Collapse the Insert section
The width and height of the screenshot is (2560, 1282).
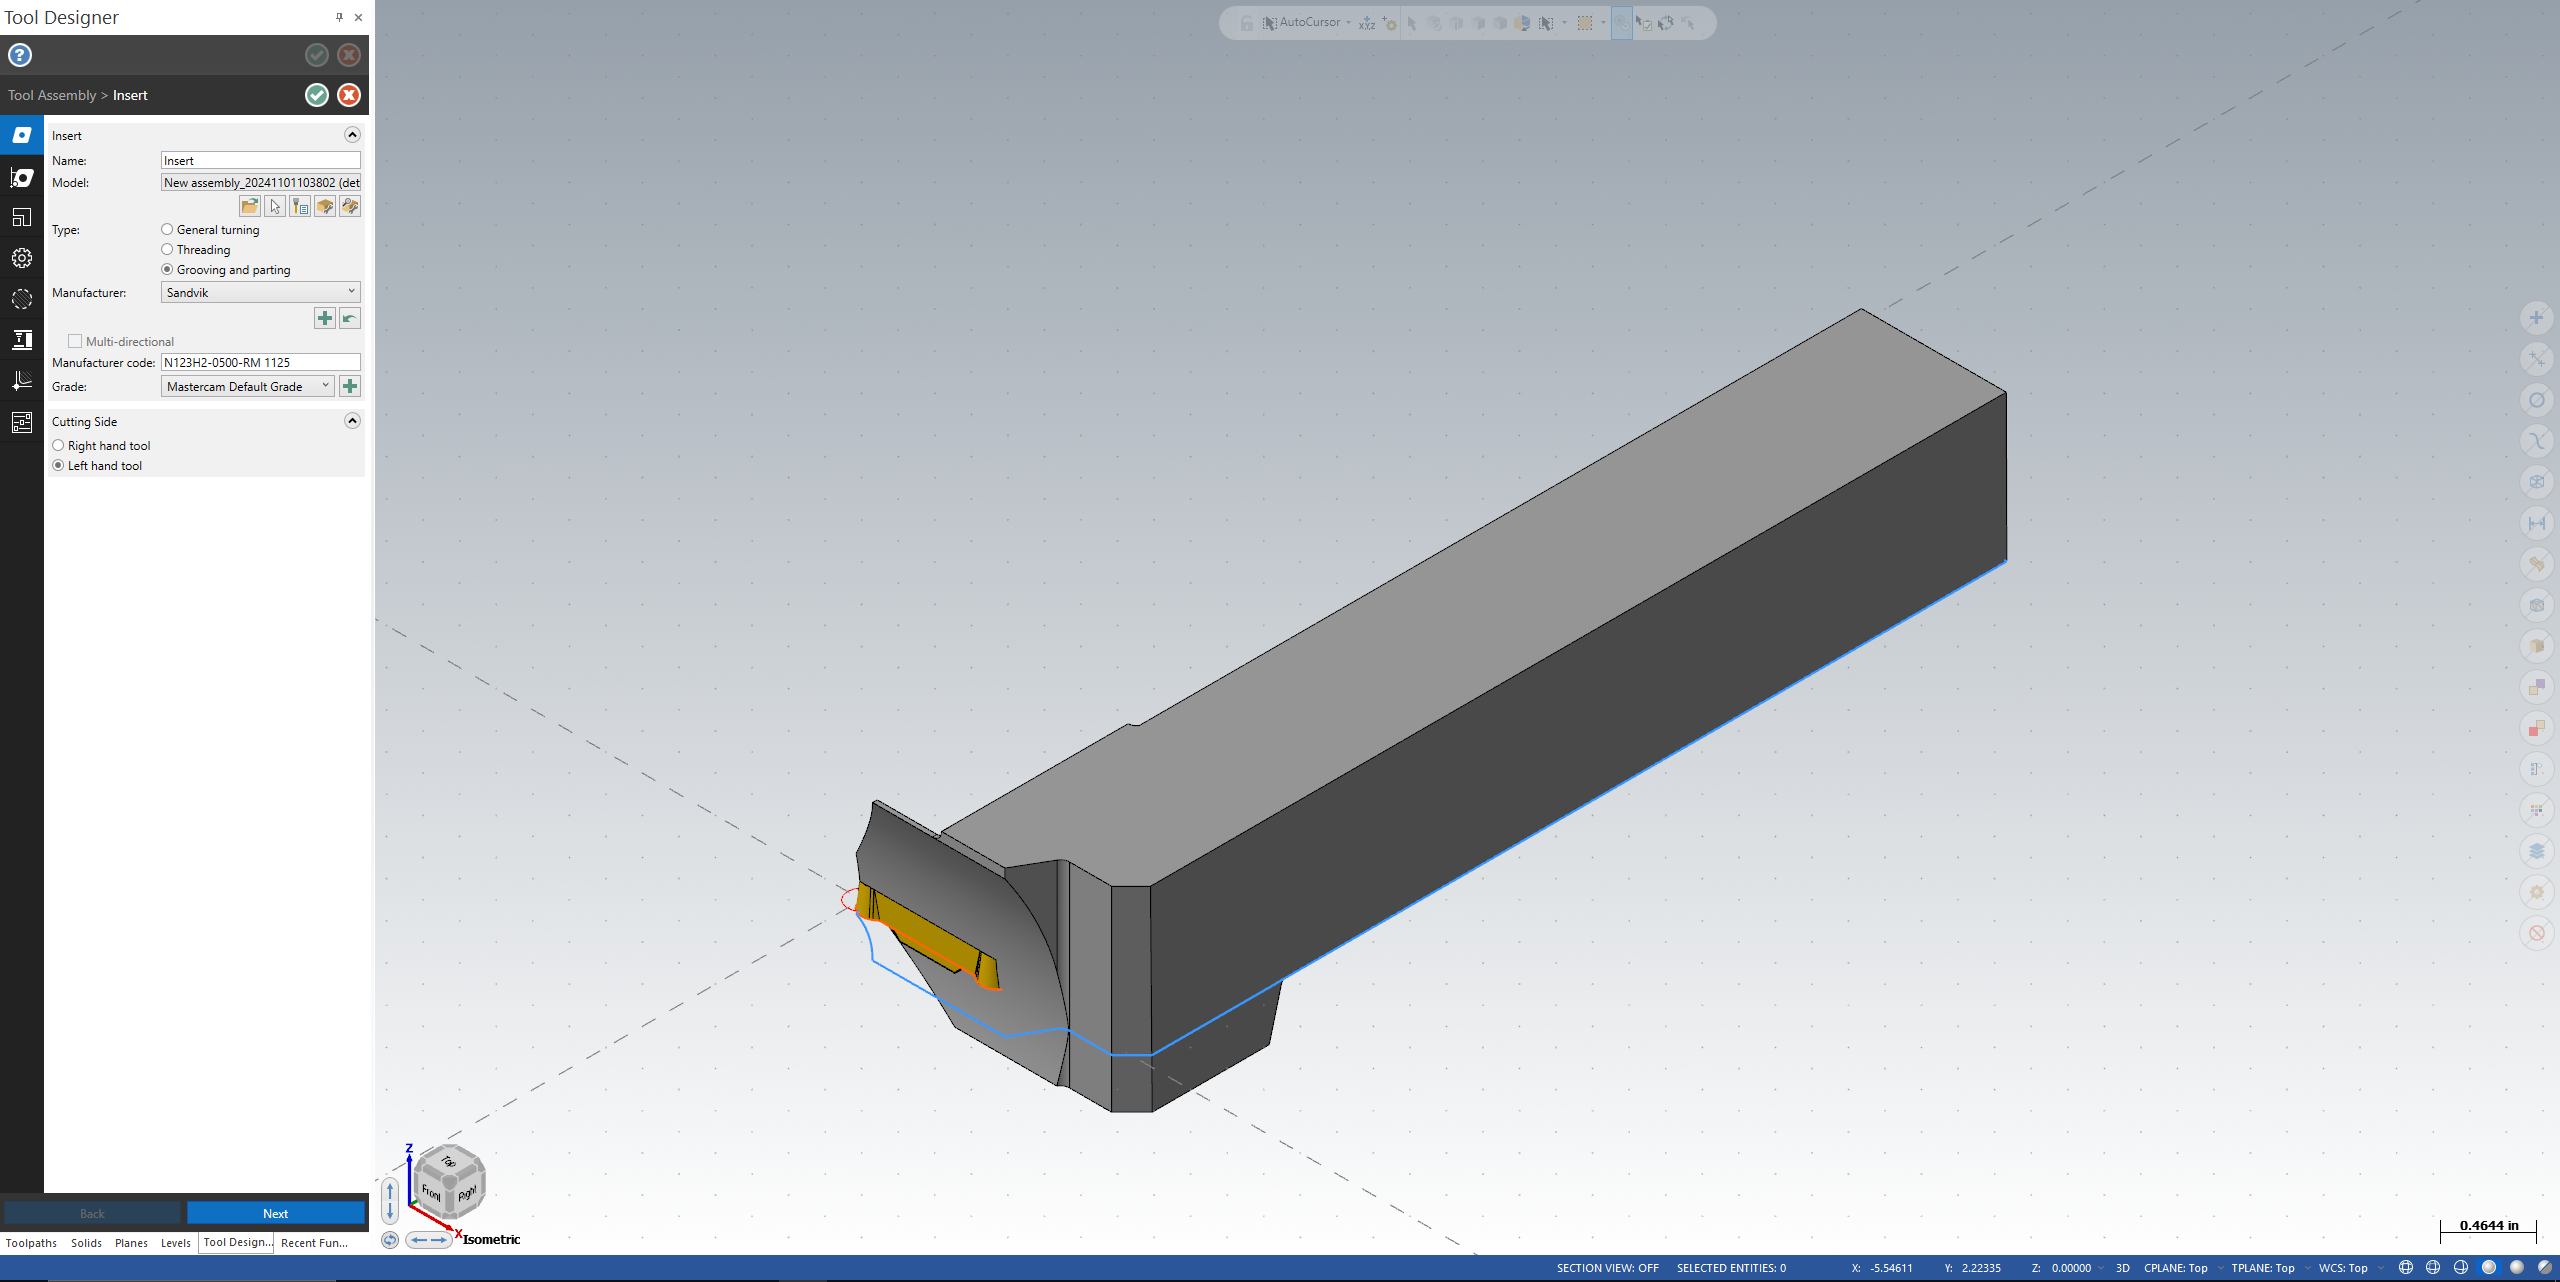[x=352, y=135]
